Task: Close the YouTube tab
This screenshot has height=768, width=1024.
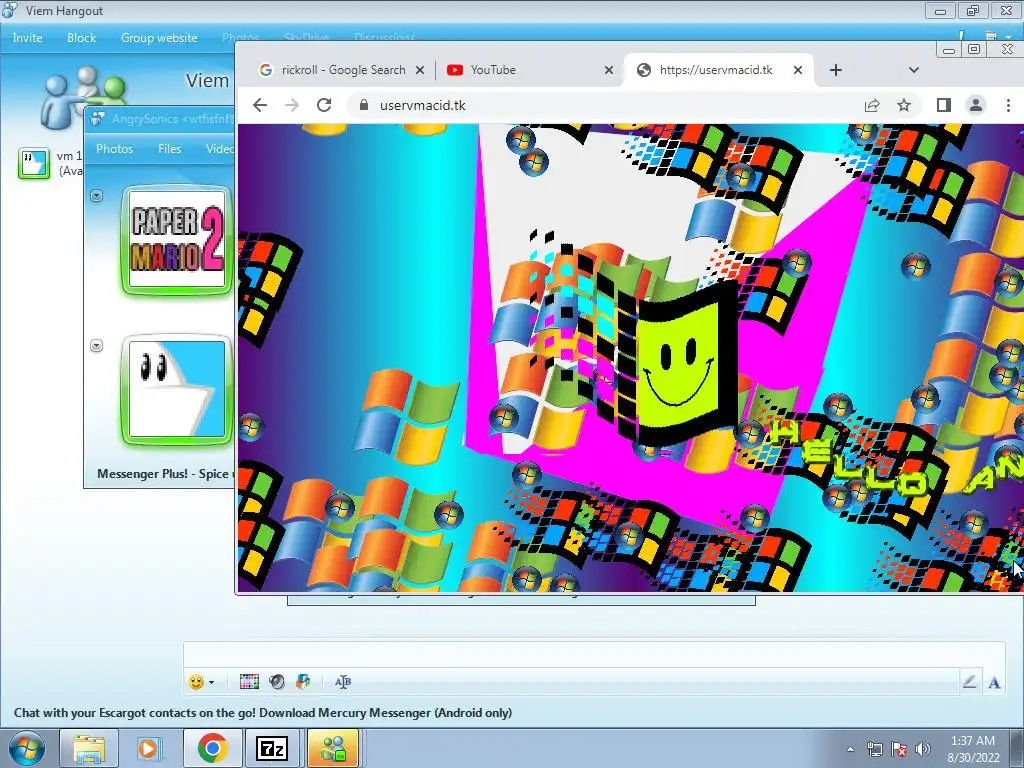Action: [609, 70]
